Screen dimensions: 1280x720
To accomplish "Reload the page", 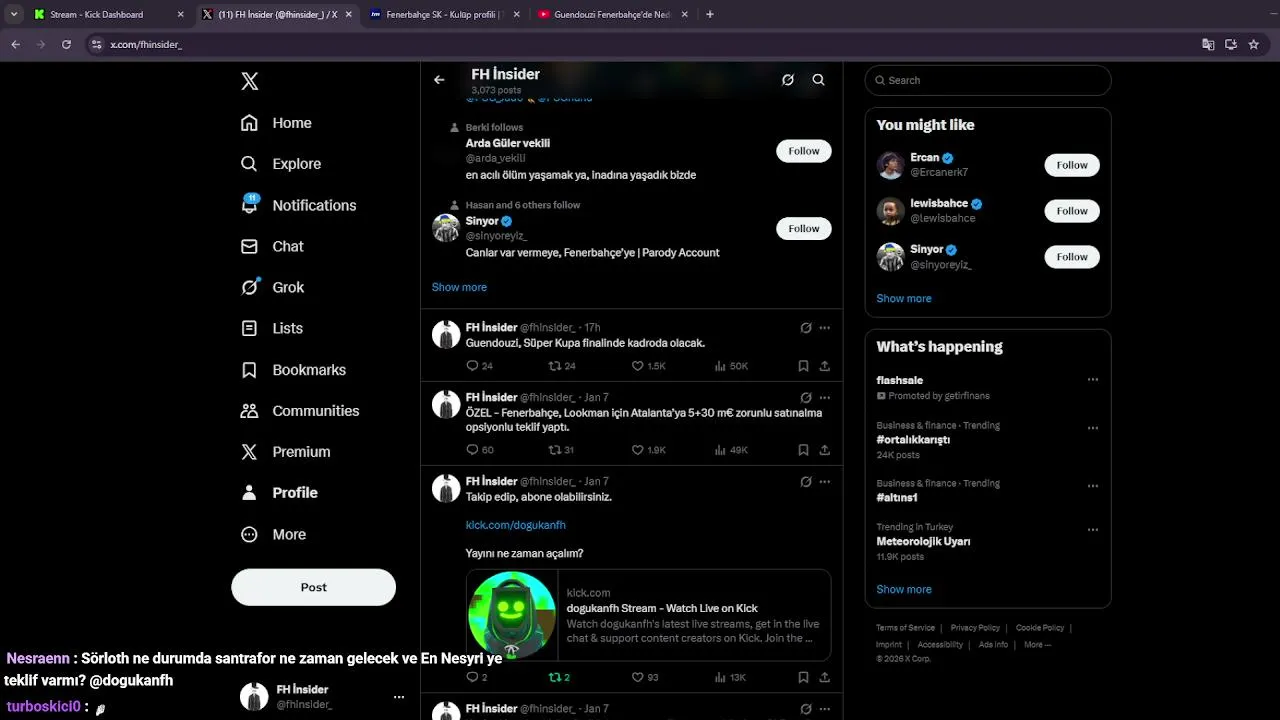I will click(66, 44).
